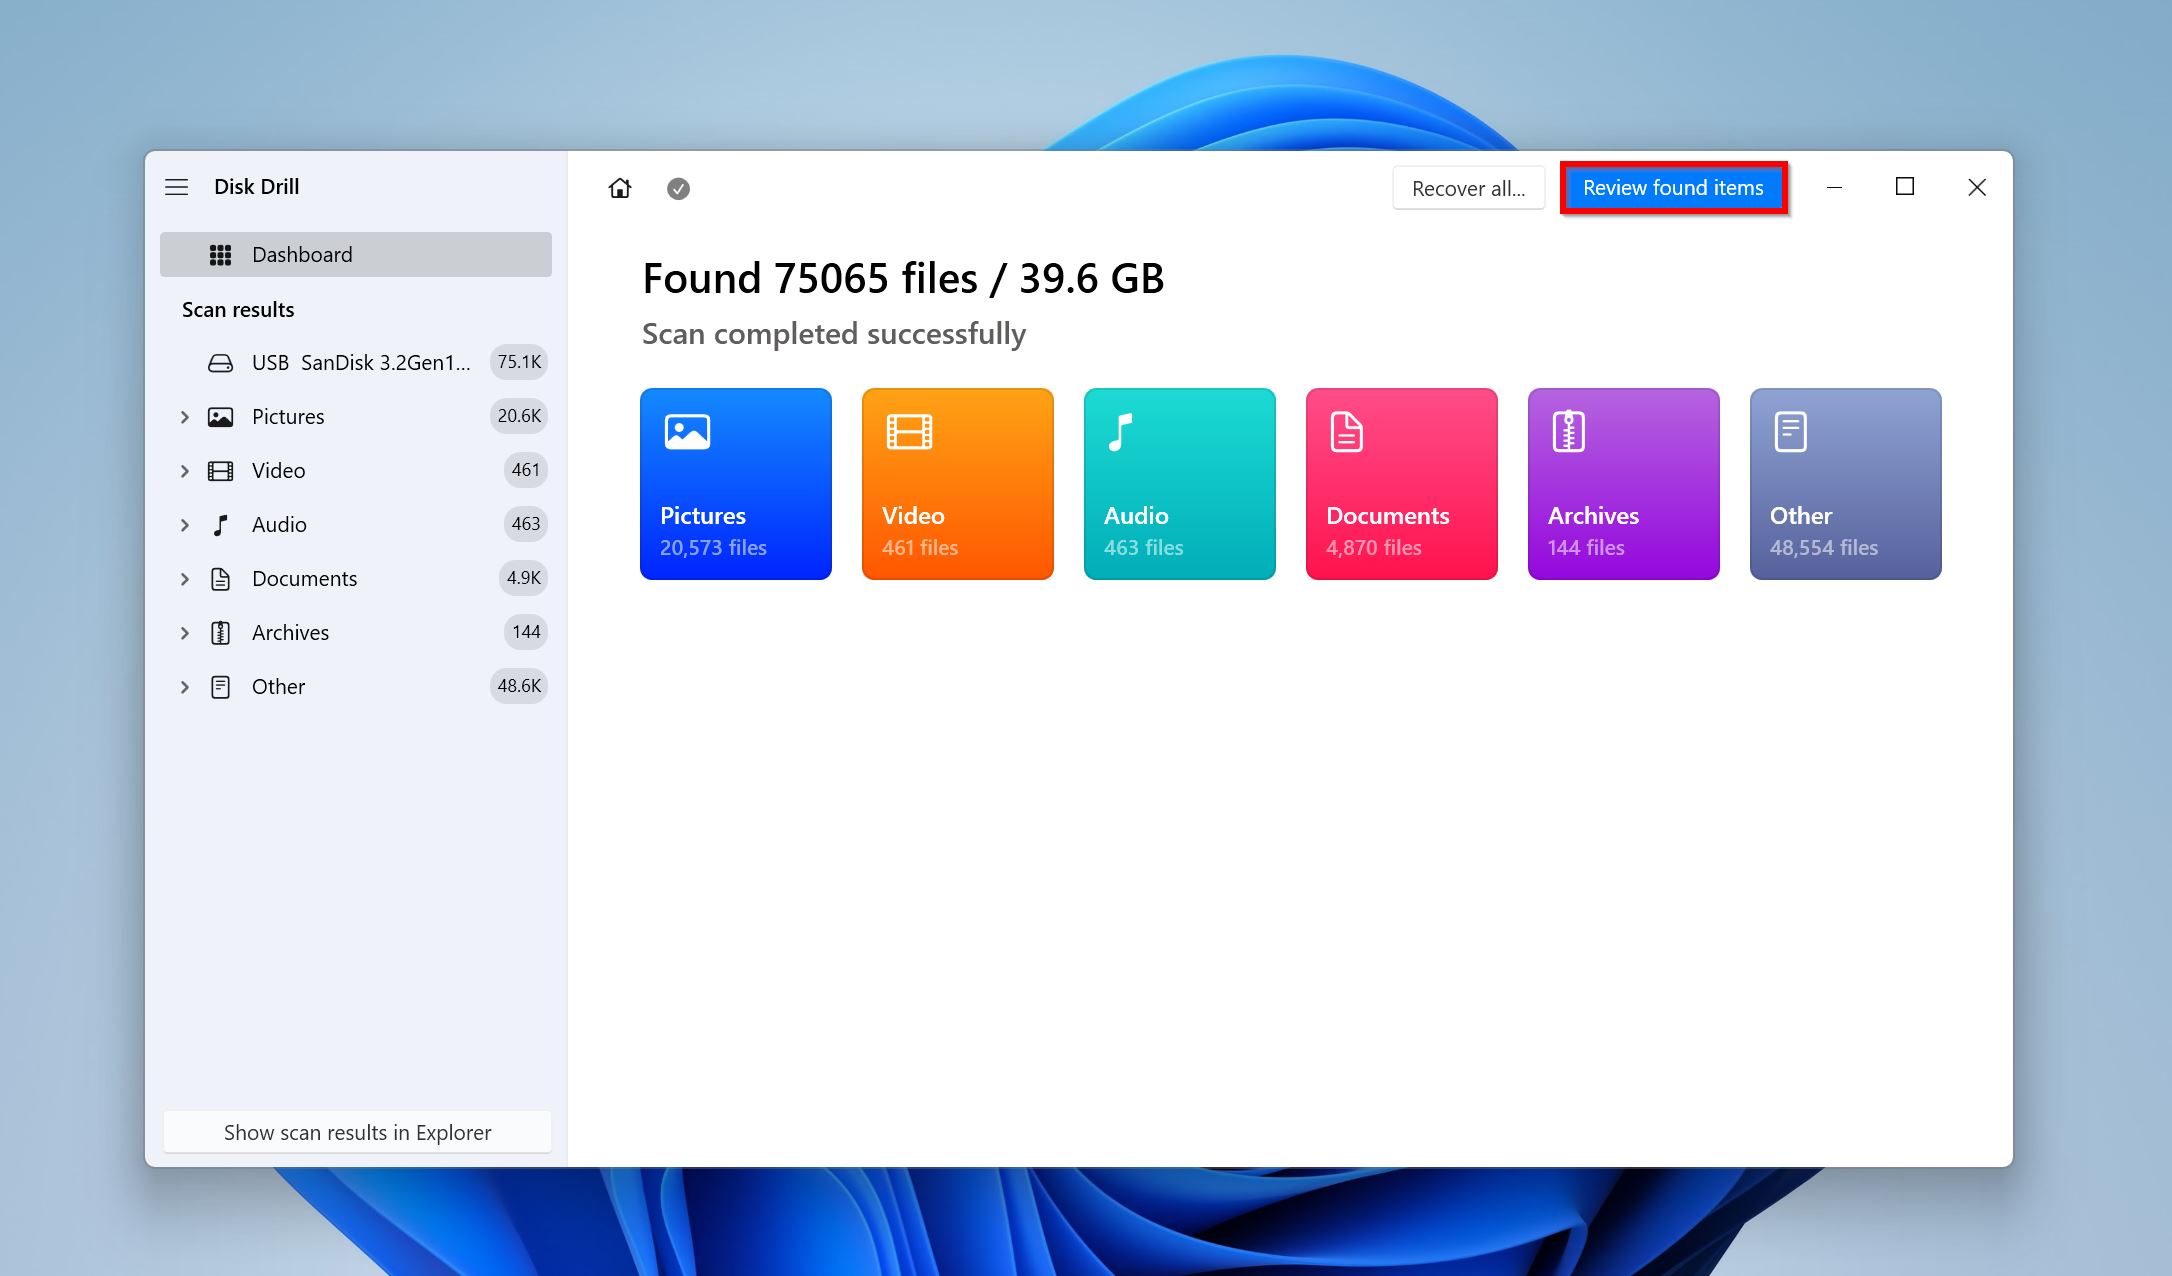Image resolution: width=2172 pixels, height=1276 pixels.
Task: Click the scan success checkmark icon
Action: pyautogui.click(x=677, y=188)
